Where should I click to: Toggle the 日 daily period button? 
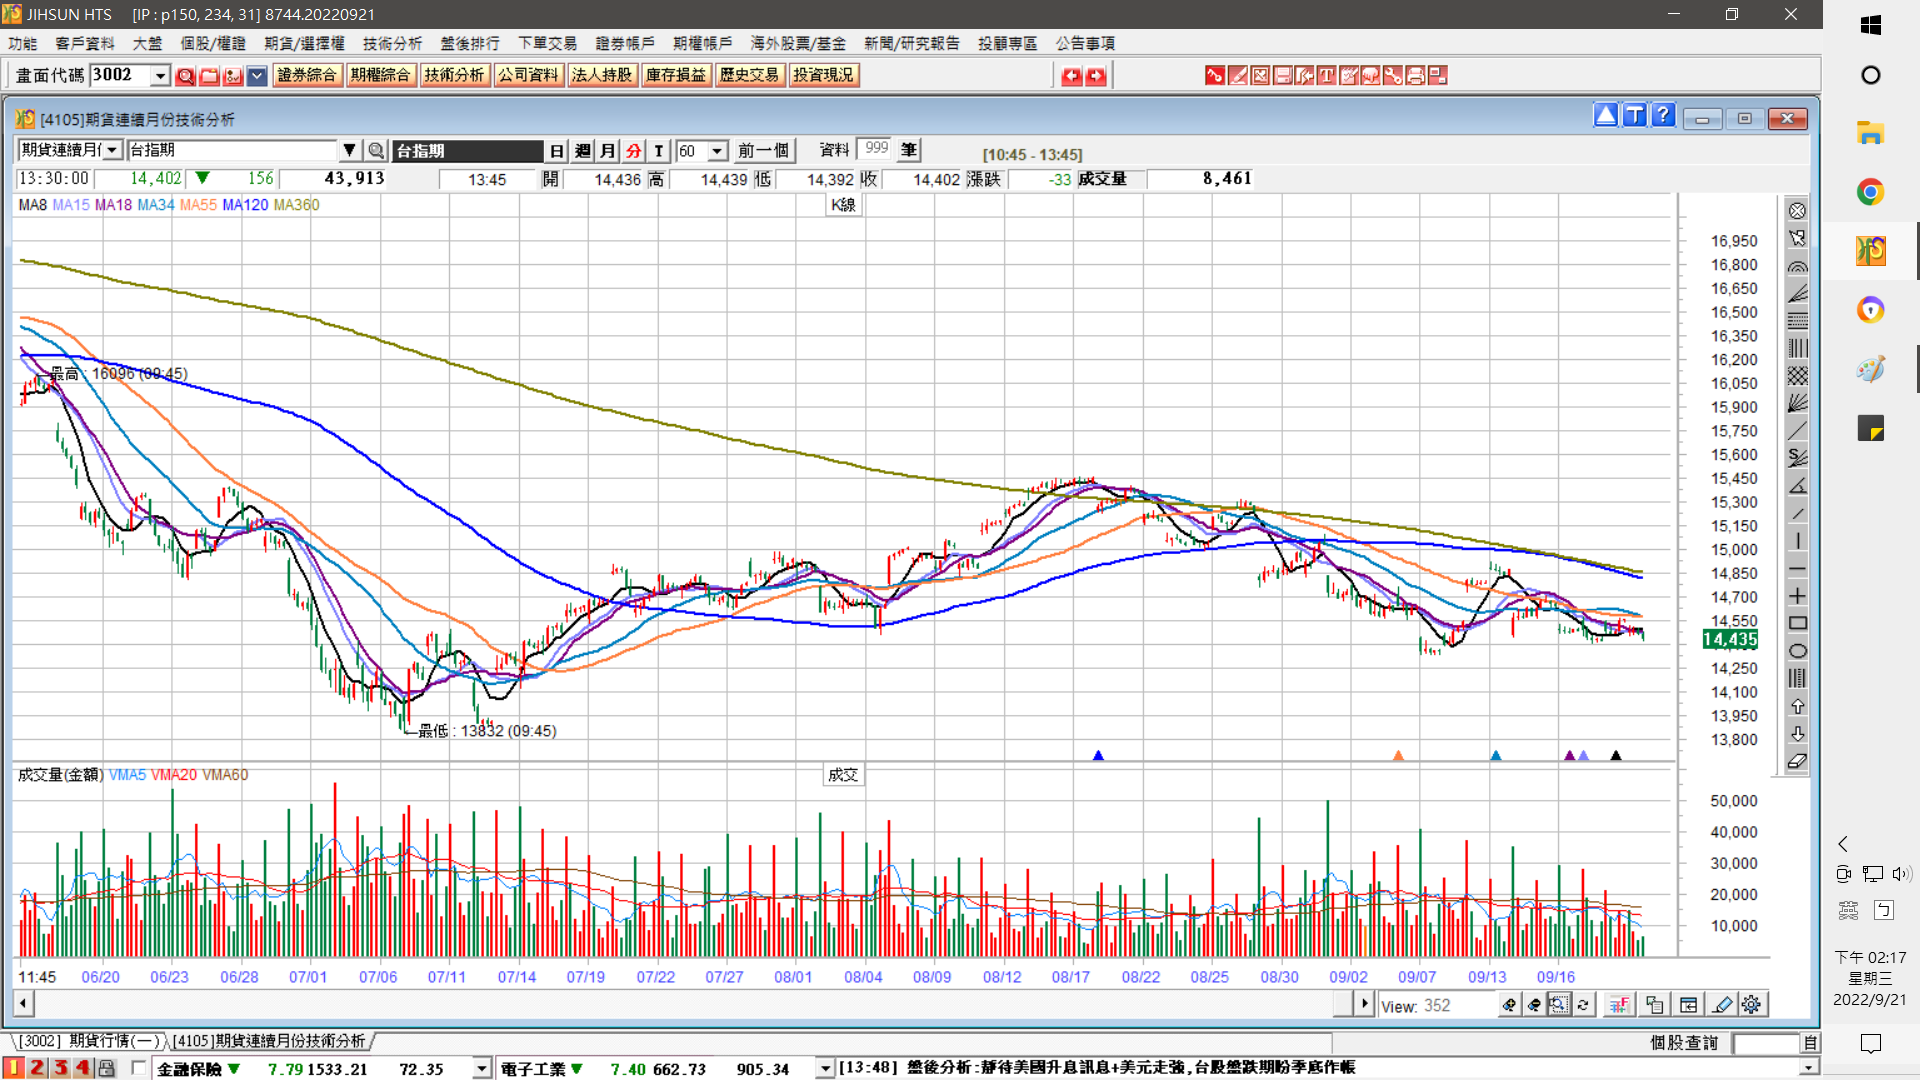(x=557, y=151)
